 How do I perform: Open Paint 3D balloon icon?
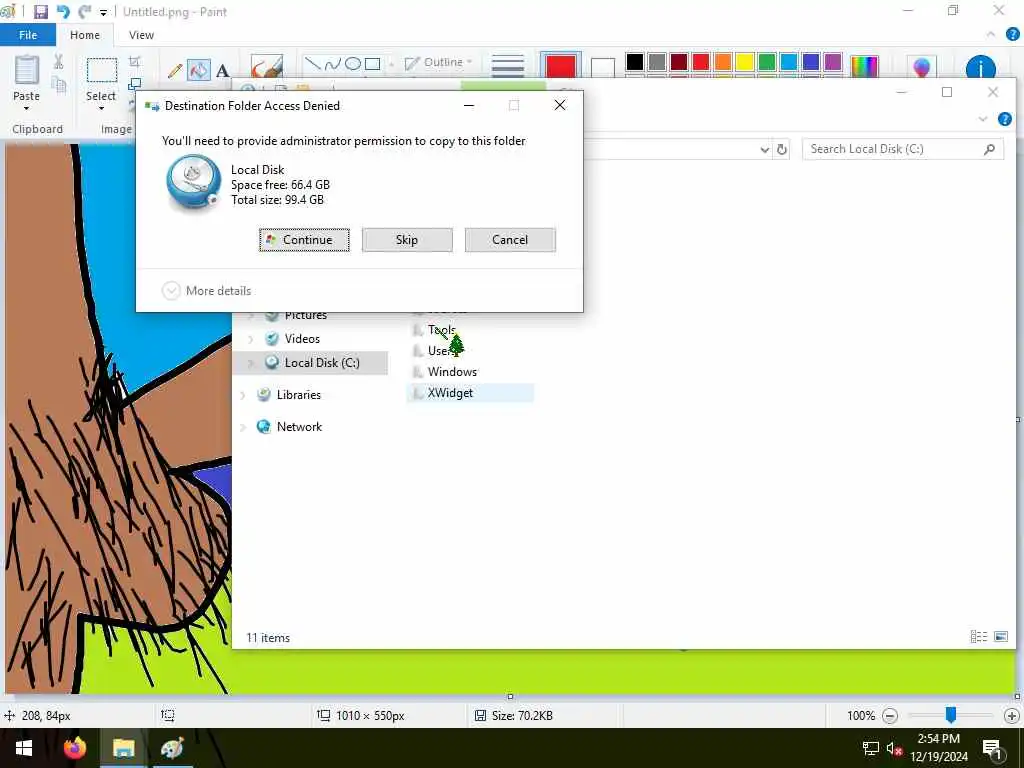pyautogui.click(x=921, y=67)
